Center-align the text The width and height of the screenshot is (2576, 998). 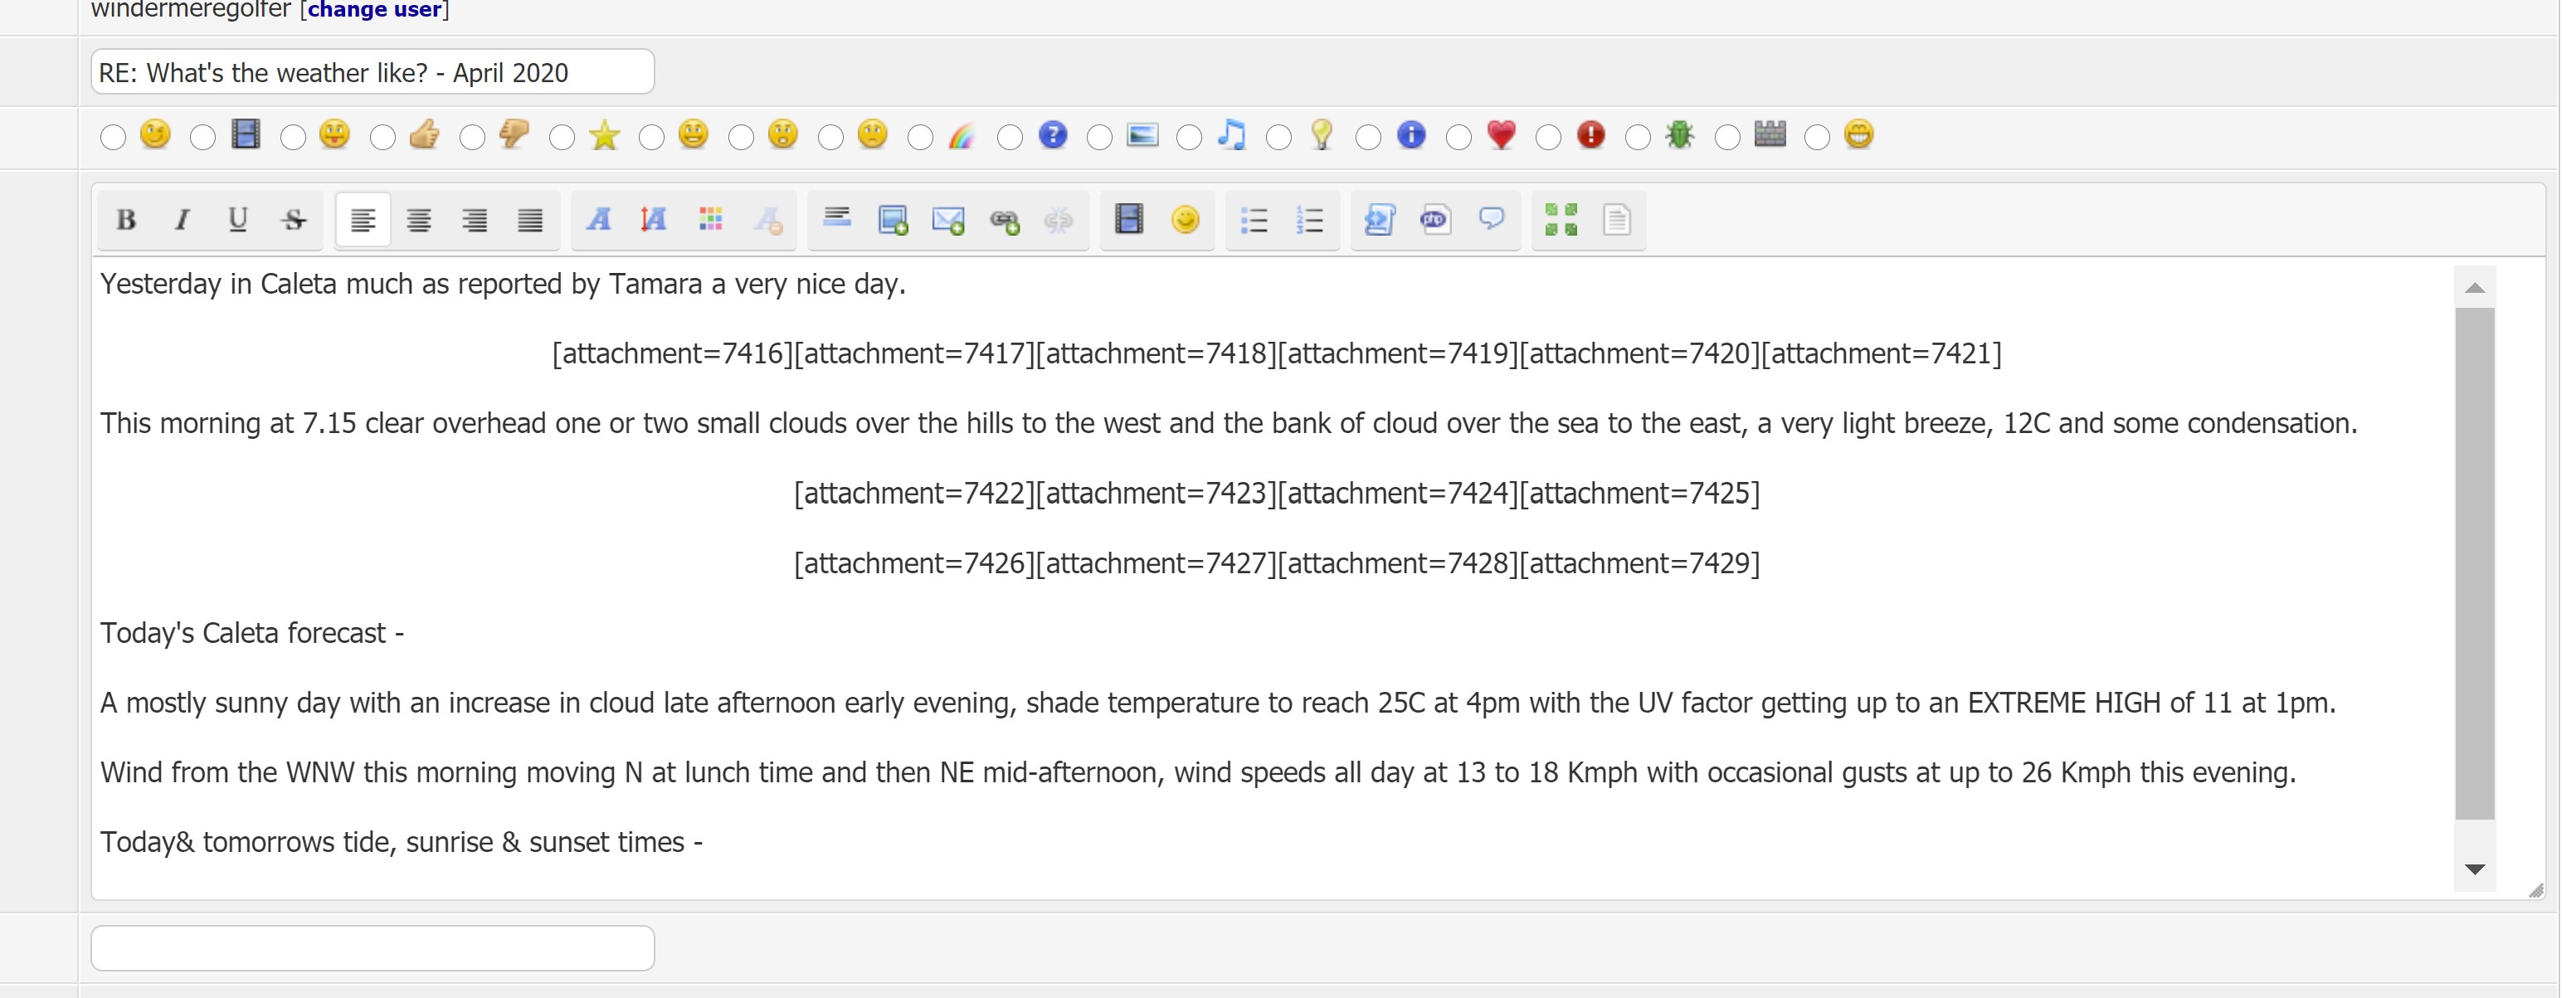pyautogui.click(x=419, y=220)
